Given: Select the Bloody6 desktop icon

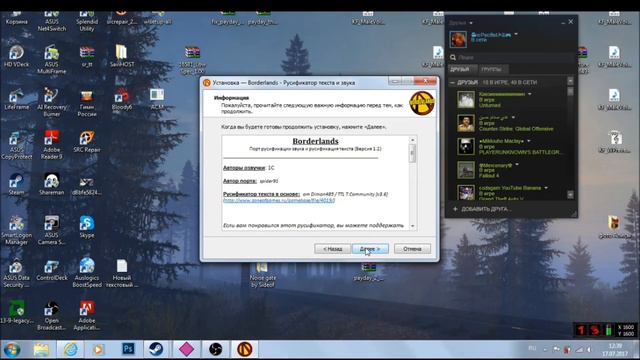Looking at the screenshot, I should pyautogui.click(x=122, y=99).
